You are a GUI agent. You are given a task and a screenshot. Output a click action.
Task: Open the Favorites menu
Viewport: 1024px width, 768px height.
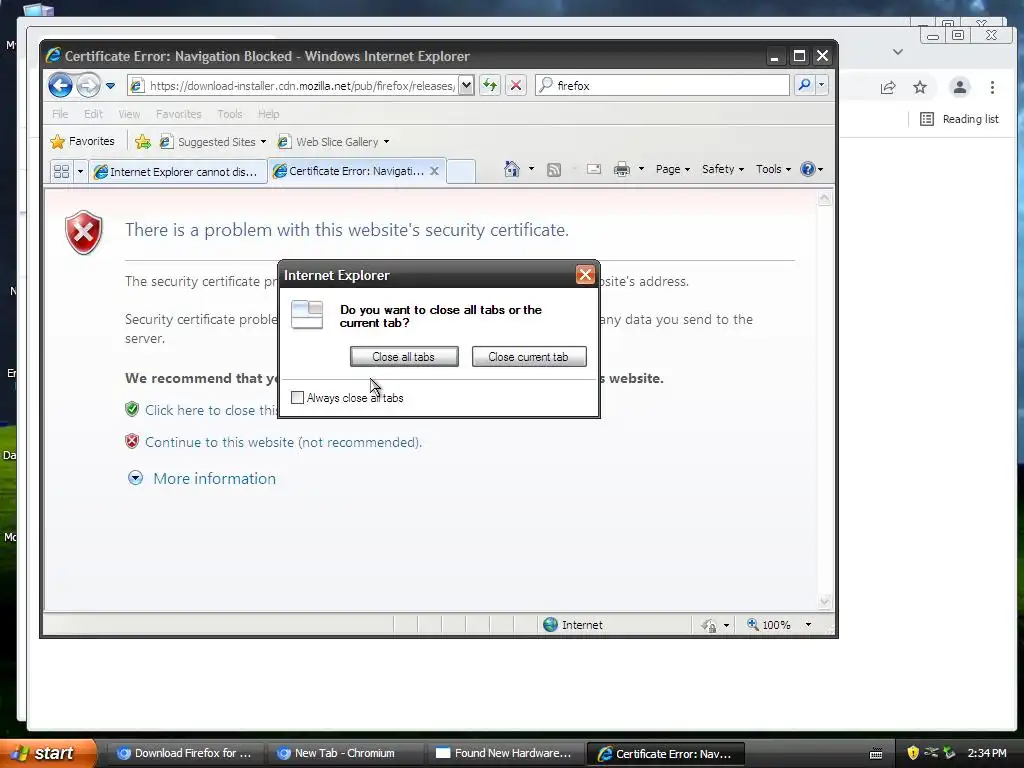tap(178, 114)
